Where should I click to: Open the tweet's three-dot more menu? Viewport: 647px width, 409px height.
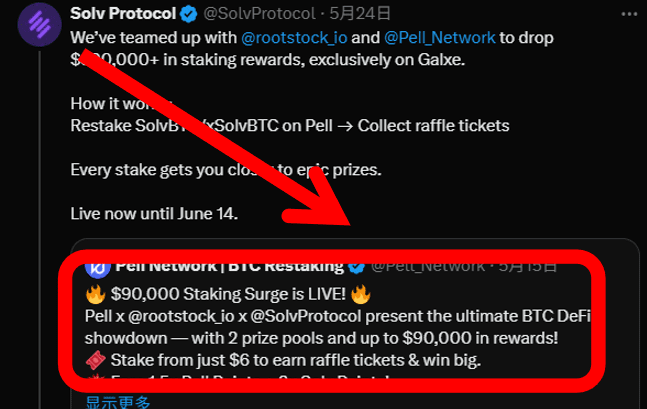coord(629,14)
